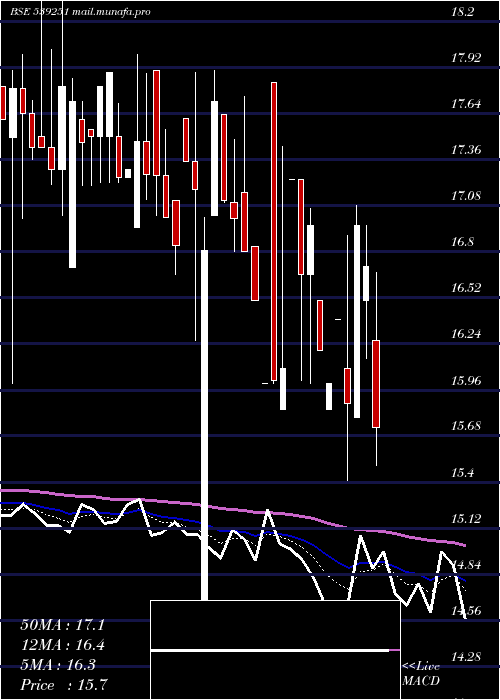Click the 16.52 price axis label
This screenshot has height=700, width=500.
467,288
